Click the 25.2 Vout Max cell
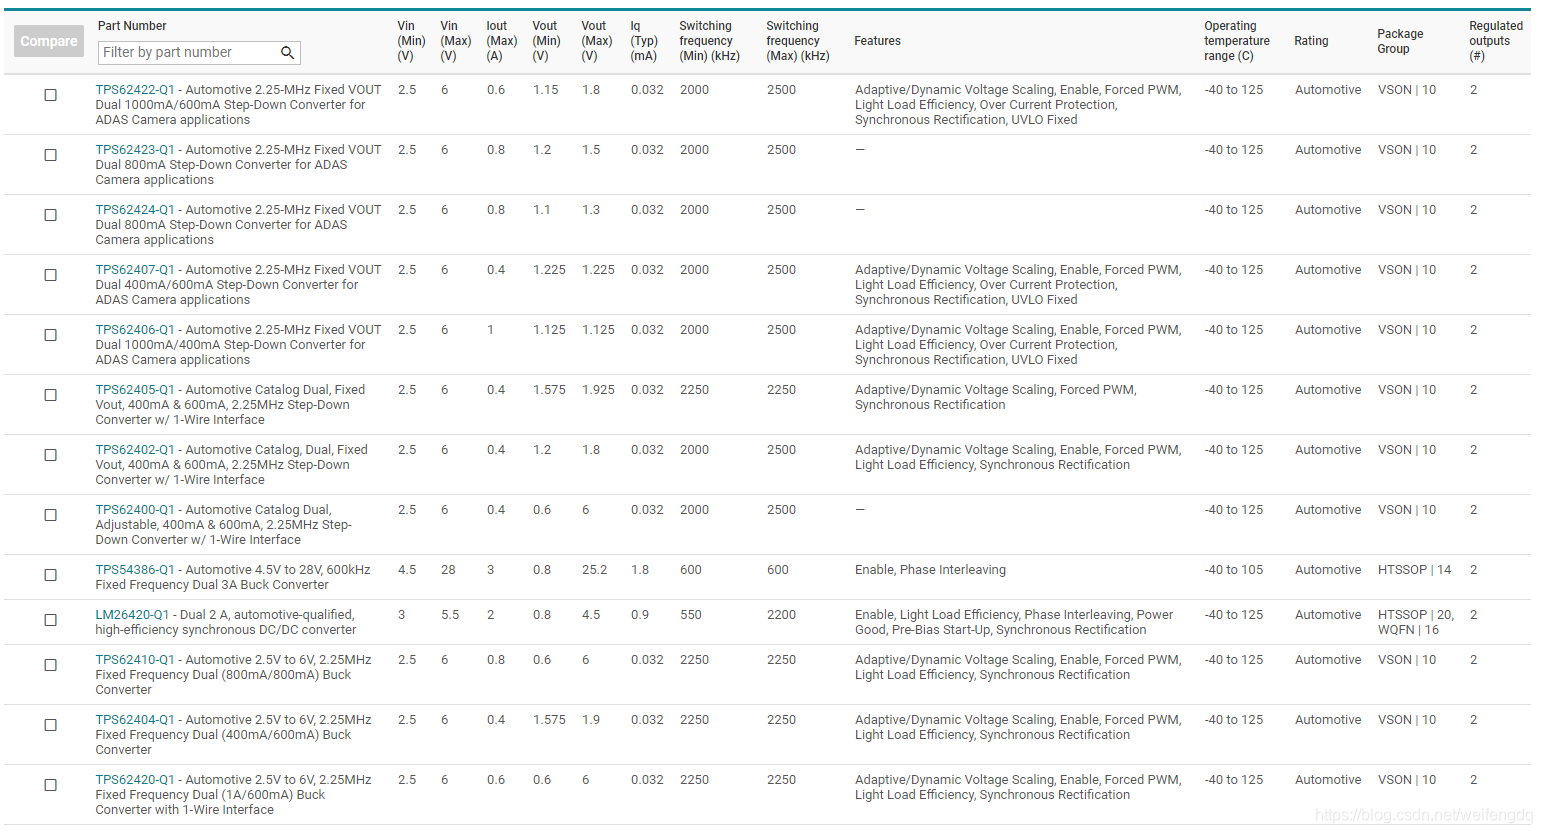The height and width of the screenshot is (833, 1542). [594, 570]
